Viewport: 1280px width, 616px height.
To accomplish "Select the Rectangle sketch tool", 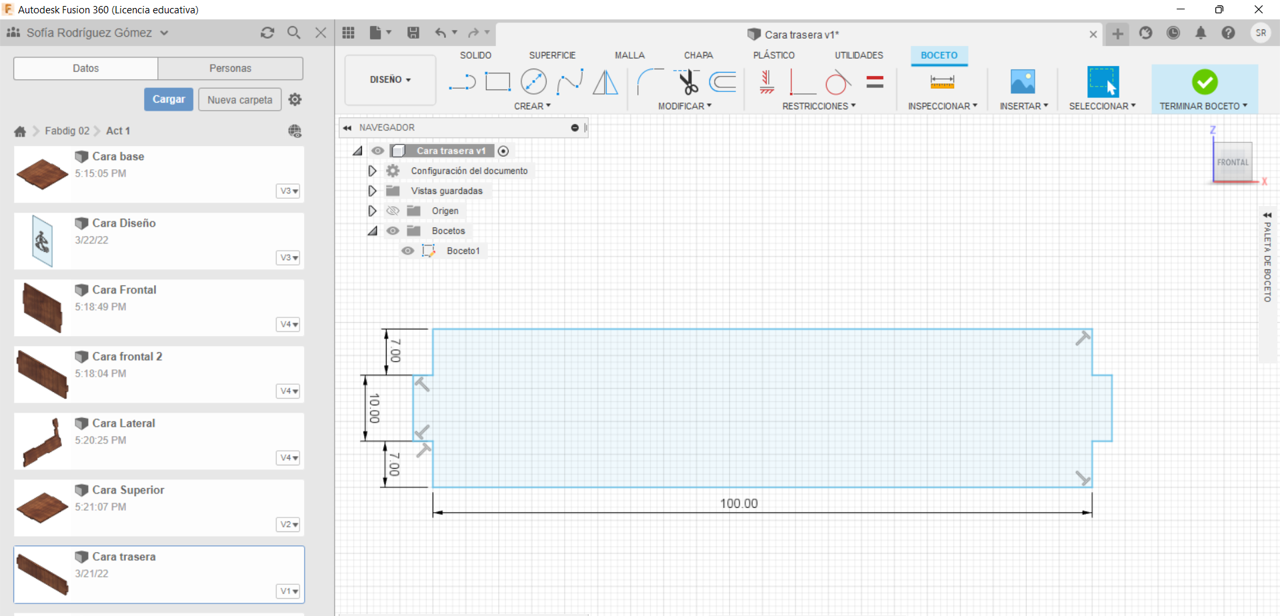I will tap(498, 82).
